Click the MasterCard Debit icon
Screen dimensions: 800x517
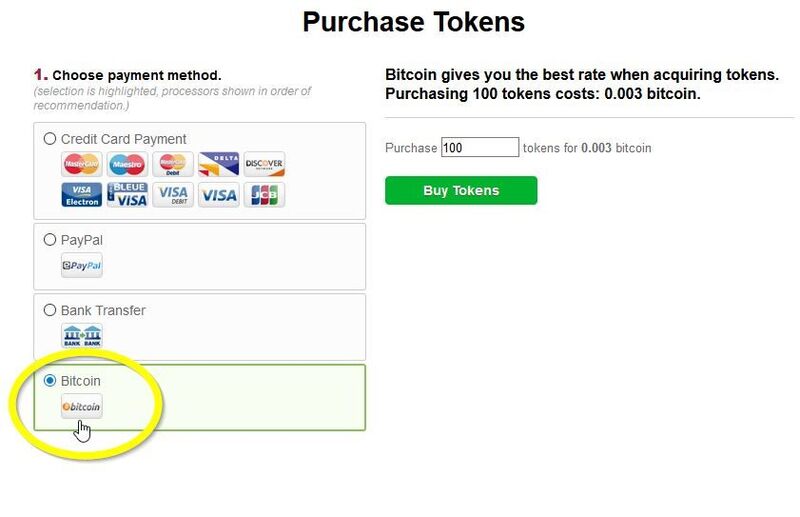[x=173, y=164]
